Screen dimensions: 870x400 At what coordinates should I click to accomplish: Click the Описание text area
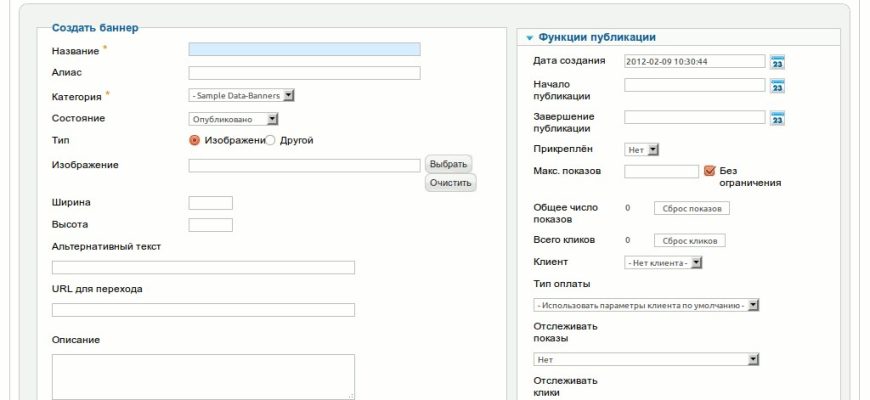tap(203, 377)
